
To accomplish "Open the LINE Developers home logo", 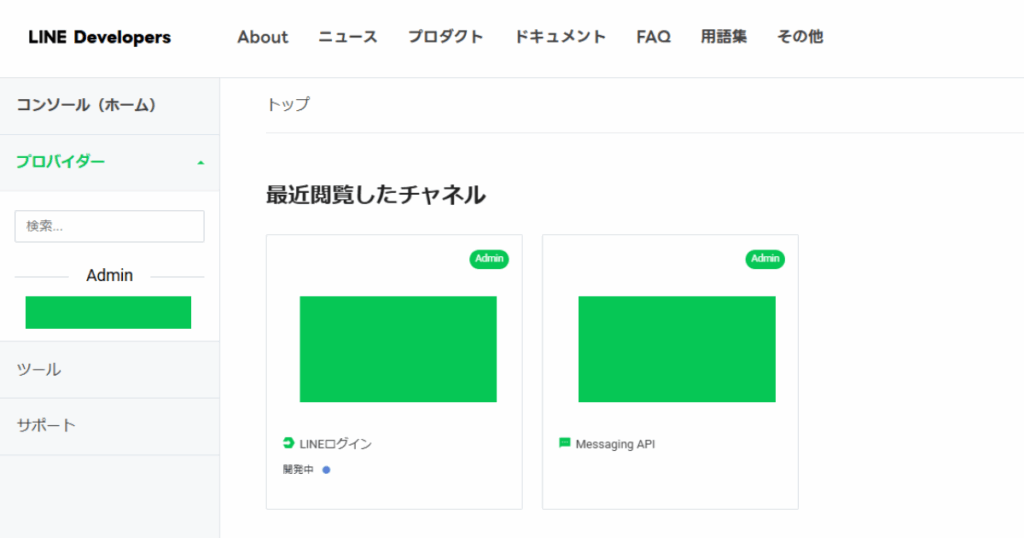I will point(99,37).
